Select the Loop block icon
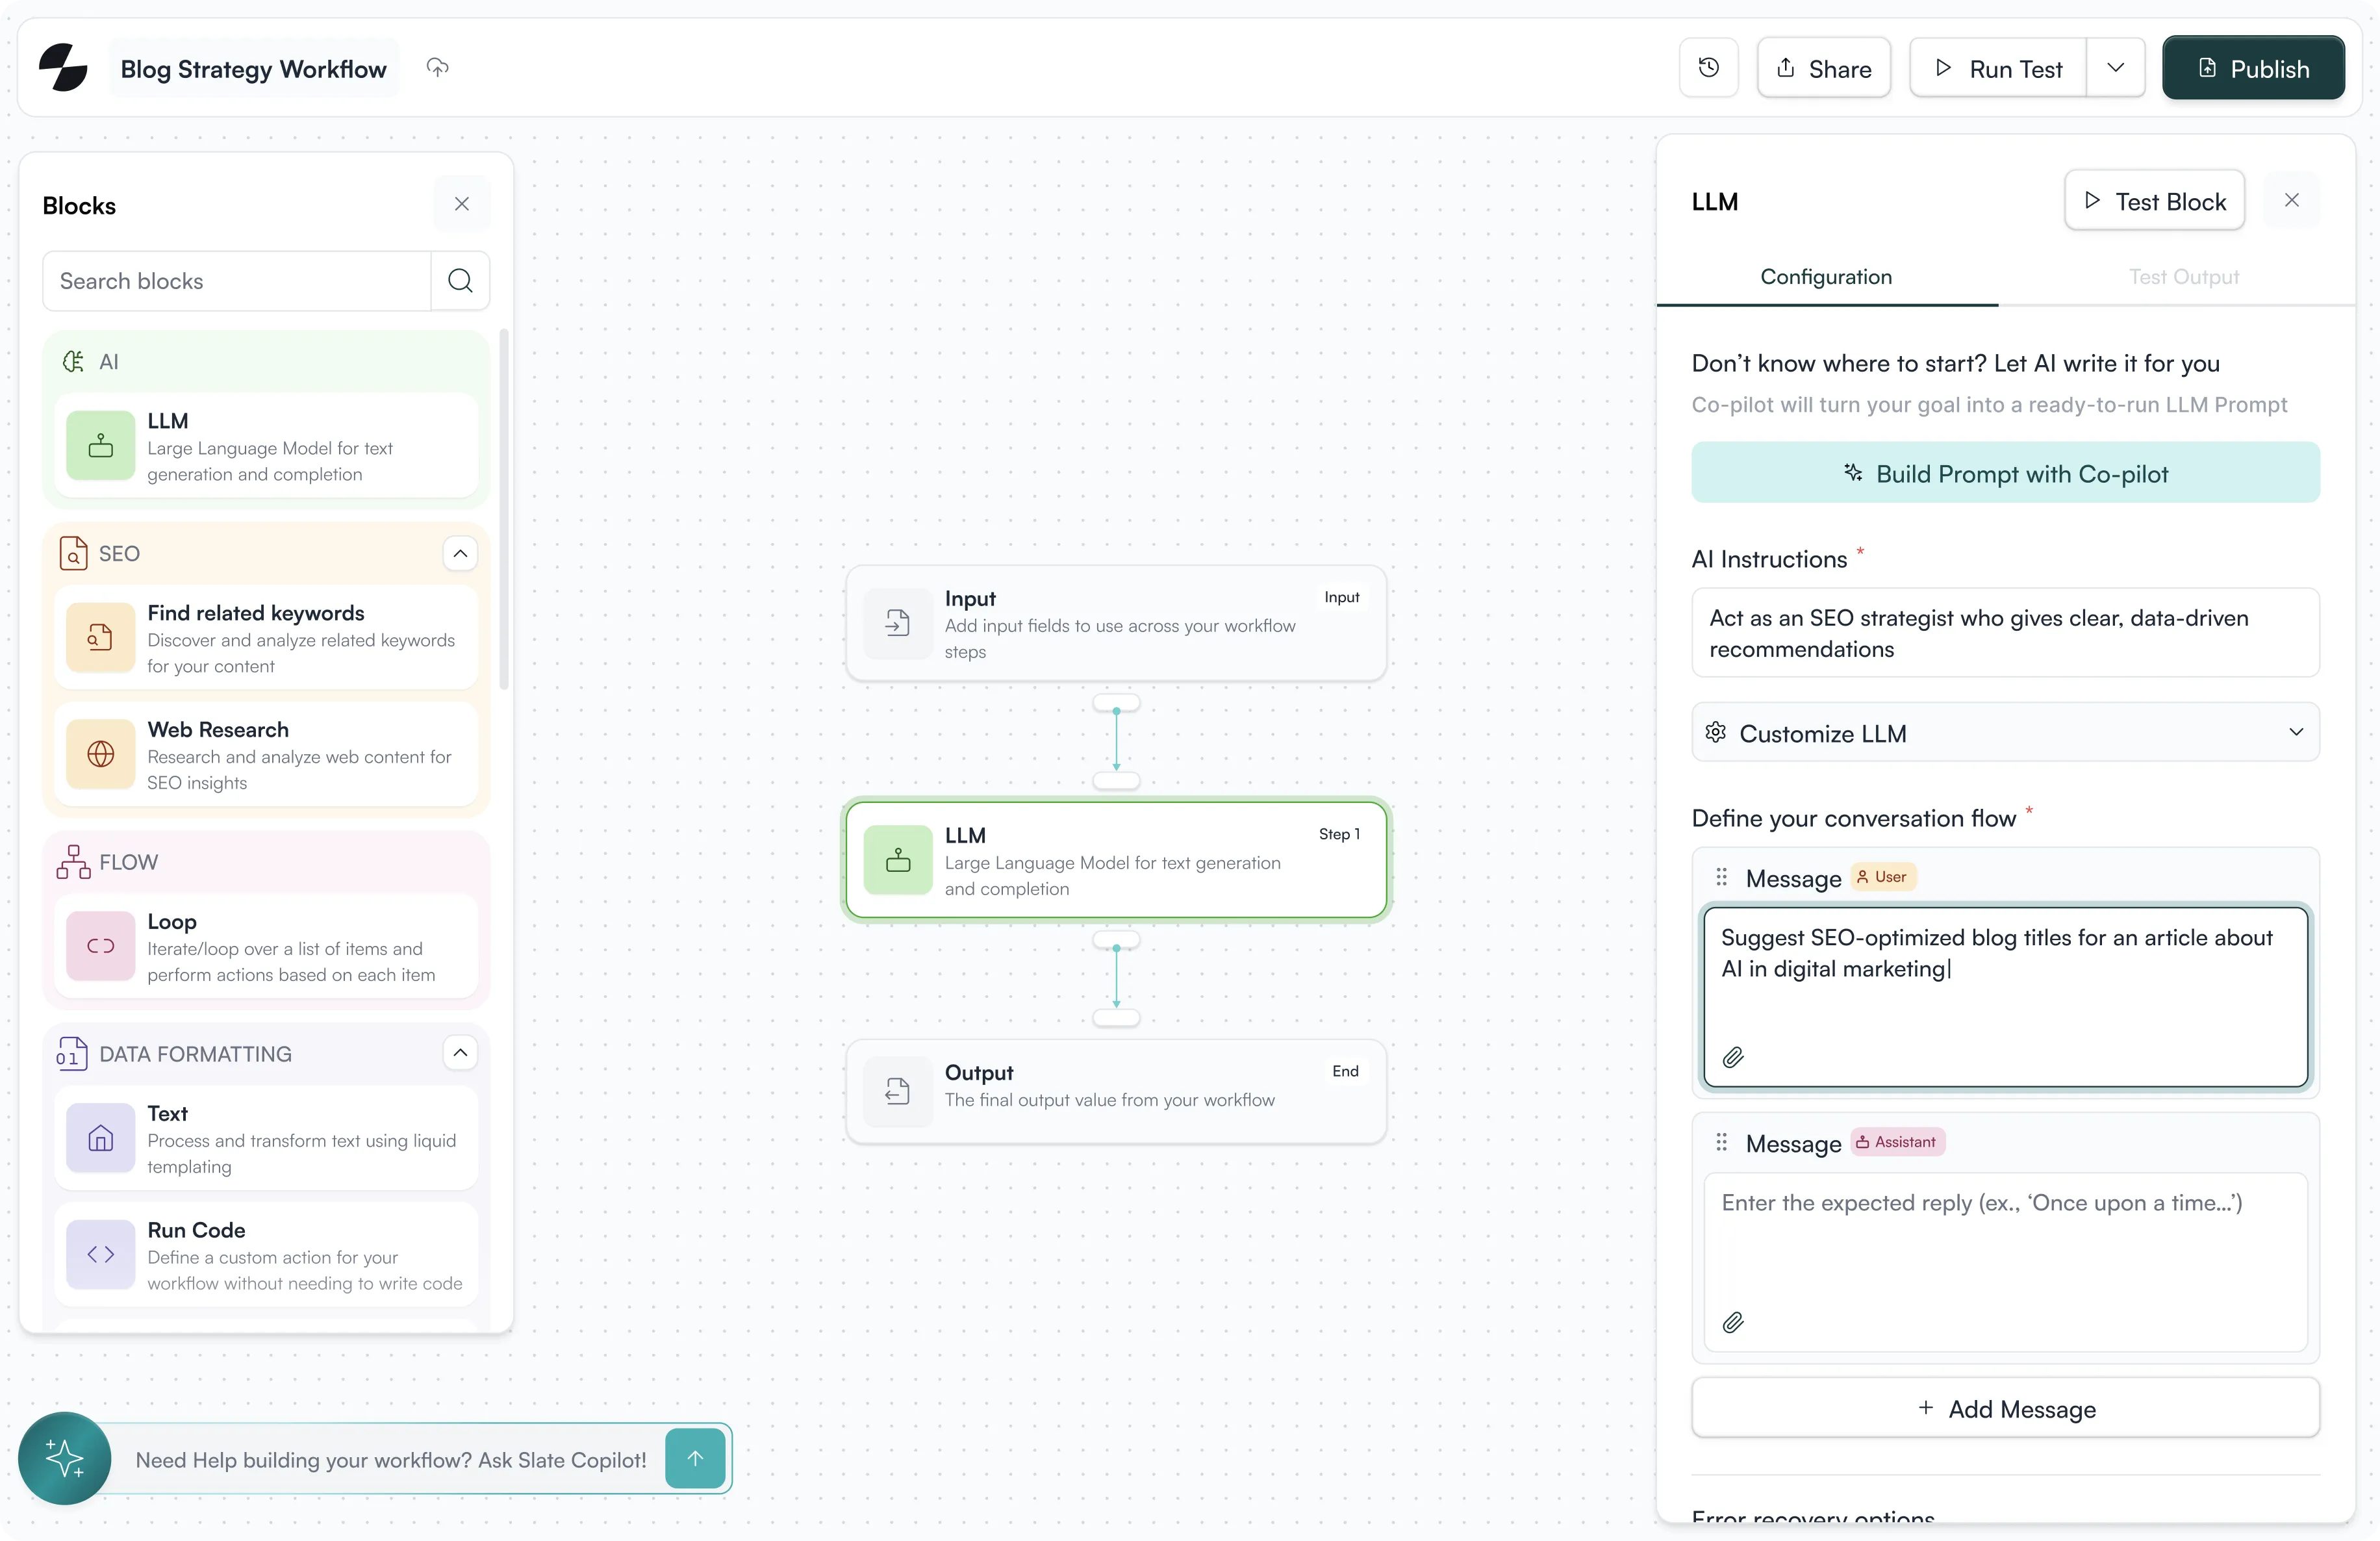The image size is (2380, 1541). (x=101, y=946)
